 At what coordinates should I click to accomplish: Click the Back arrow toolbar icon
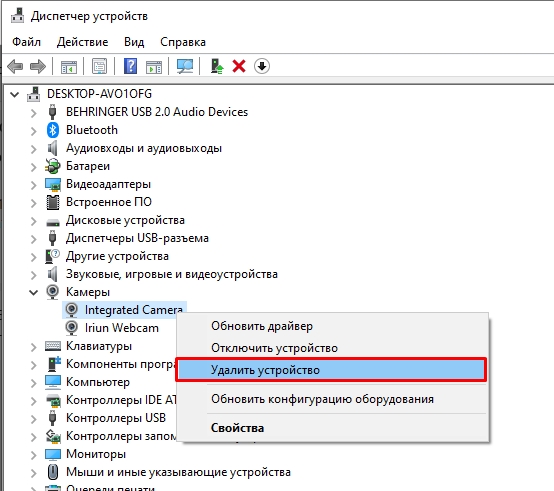pos(15,66)
